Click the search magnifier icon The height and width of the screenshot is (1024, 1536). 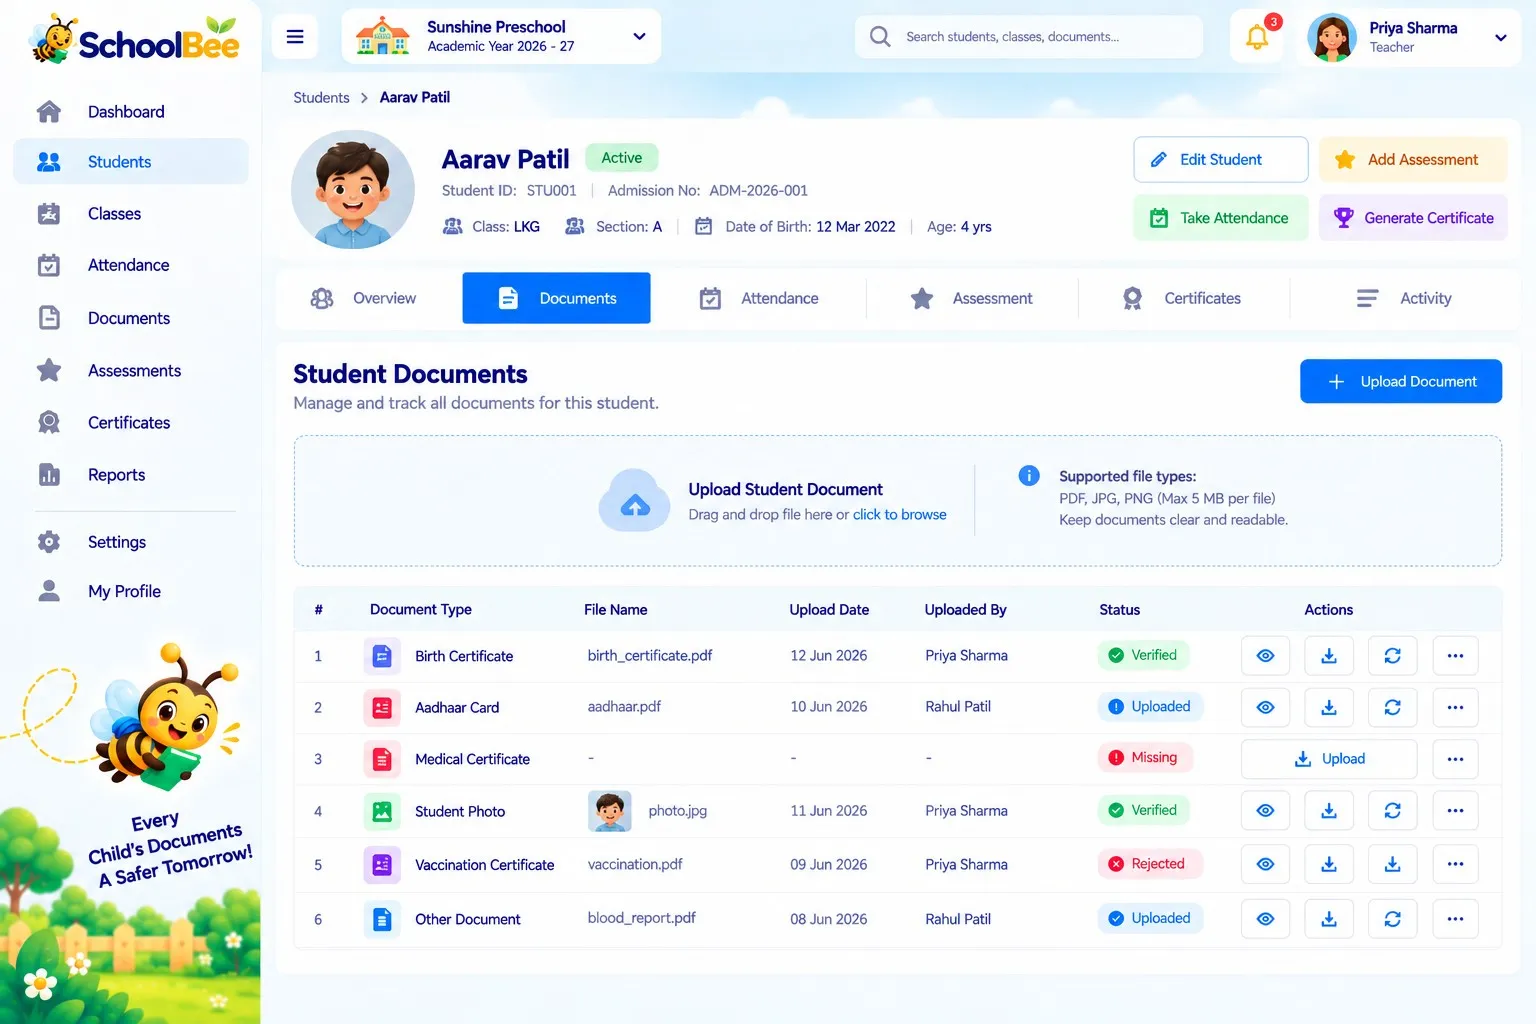880,37
